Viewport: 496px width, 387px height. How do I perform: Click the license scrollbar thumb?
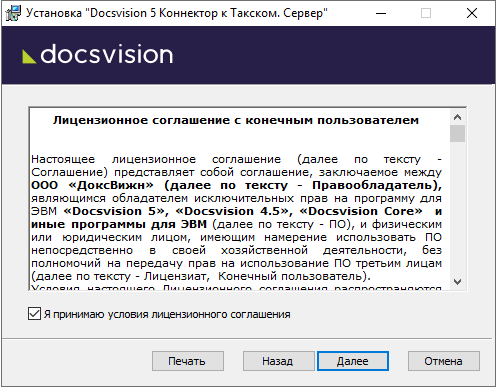click(x=457, y=134)
